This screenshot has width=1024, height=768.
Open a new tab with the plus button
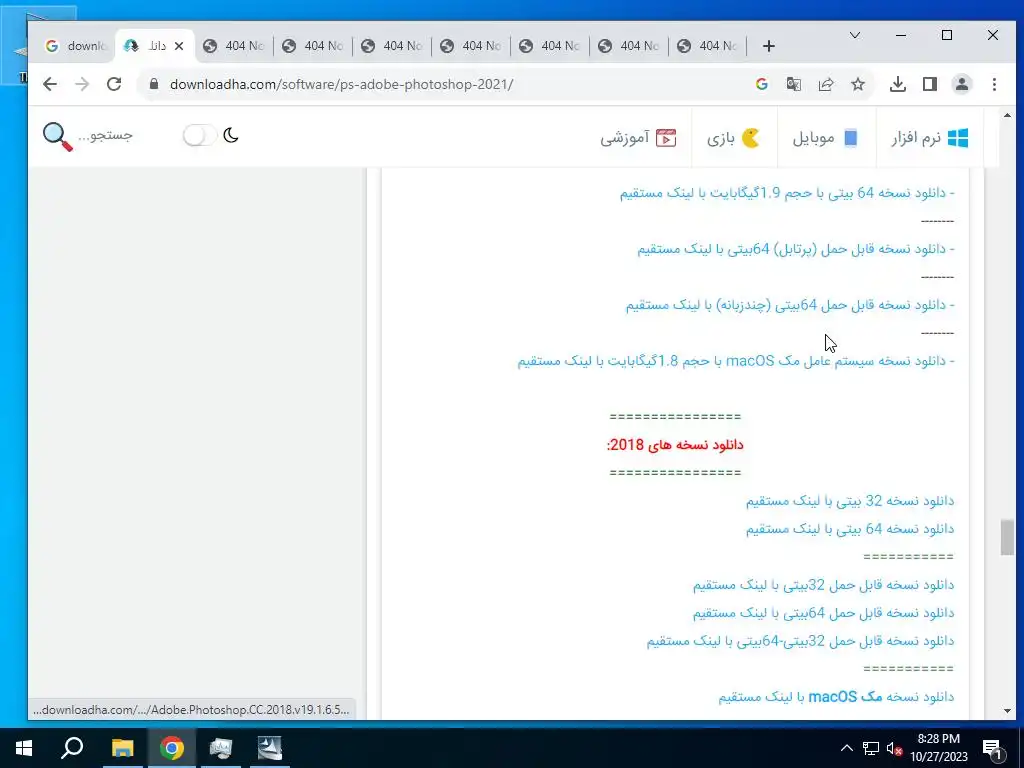(769, 46)
